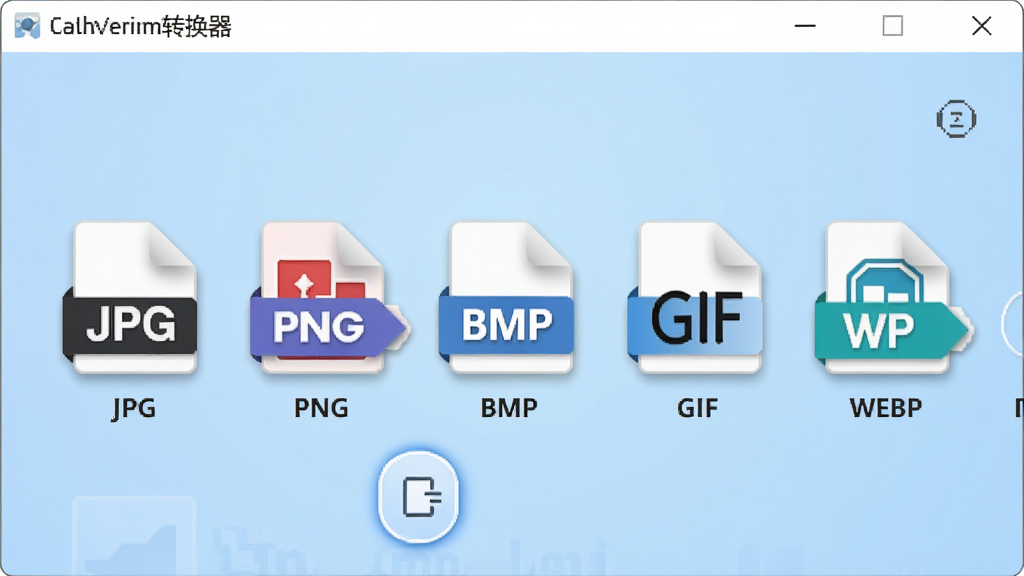
Task: Click the PNG text label
Action: [x=321, y=408]
